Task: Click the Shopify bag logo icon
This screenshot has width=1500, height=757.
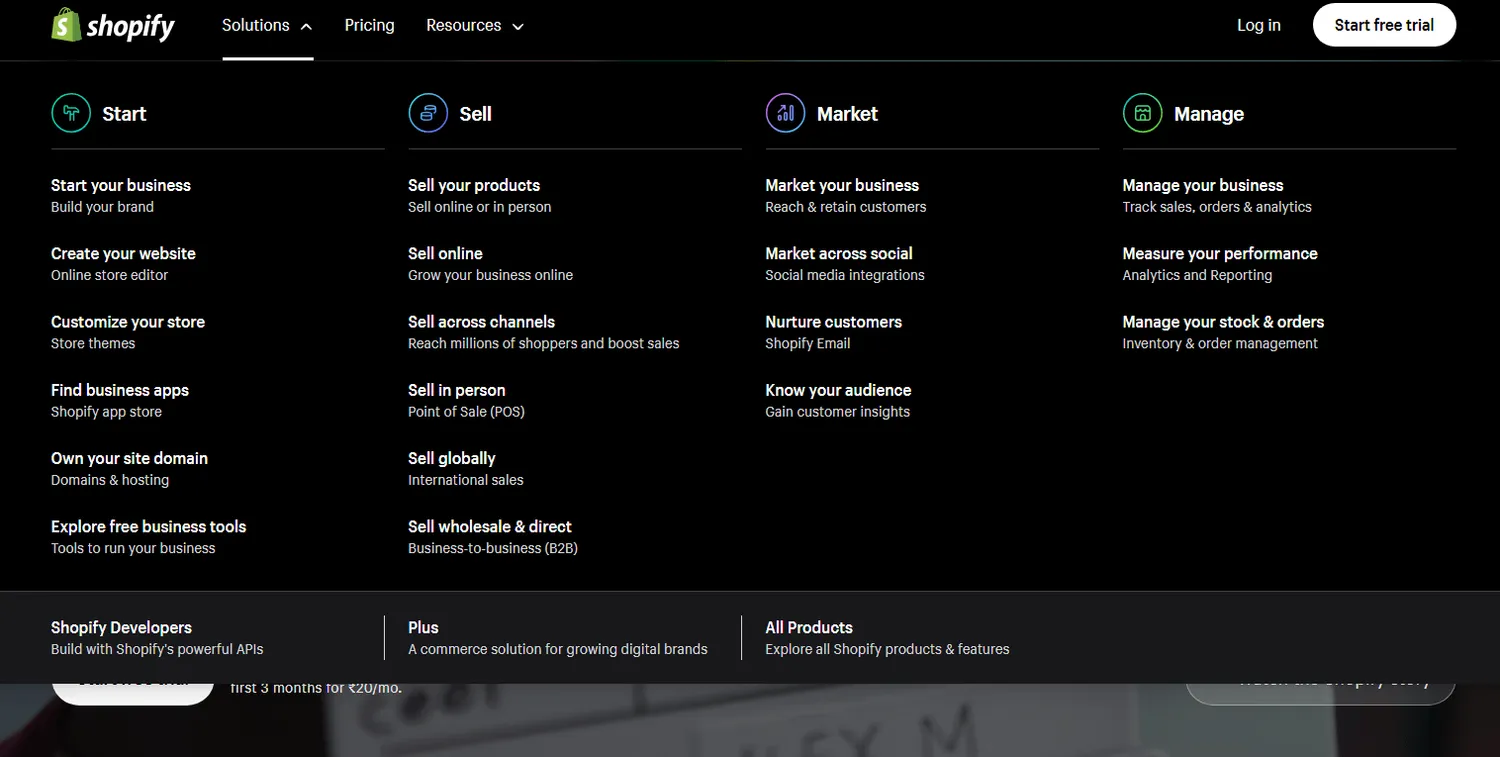Action: click(x=66, y=25)
